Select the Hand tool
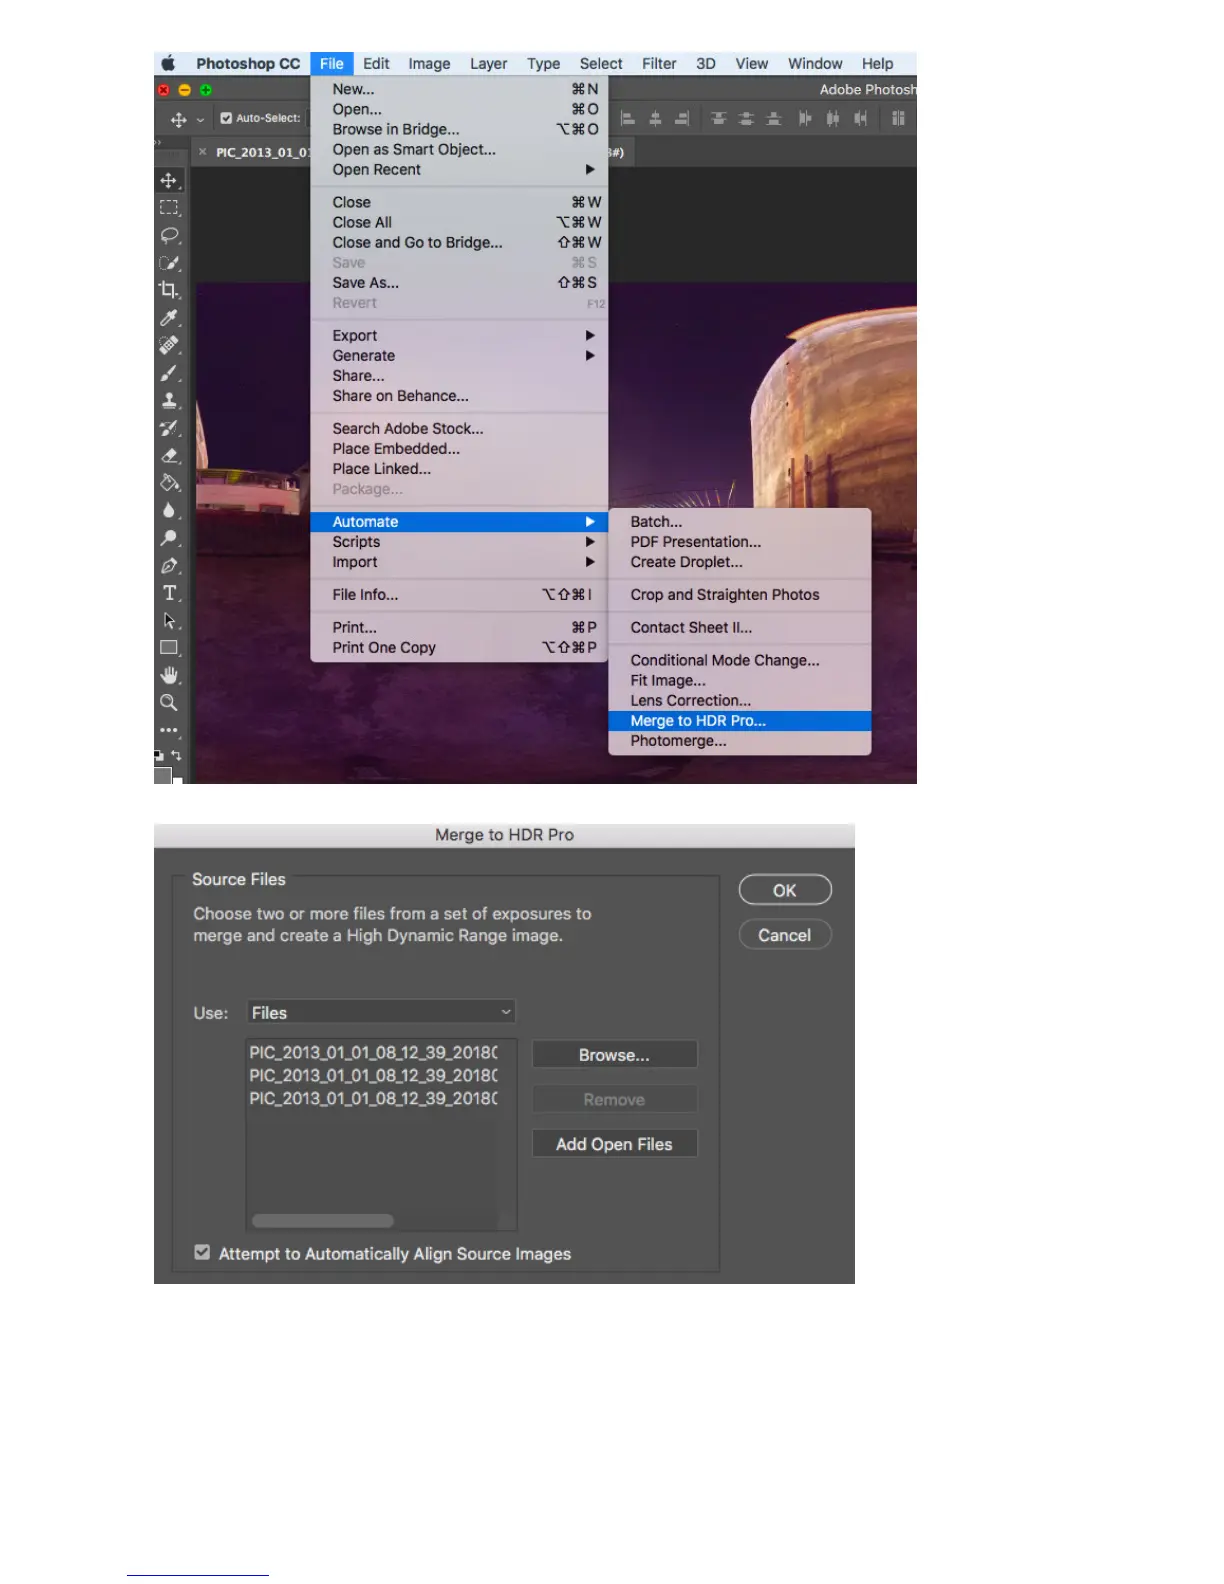 click(x=169, y=675)
